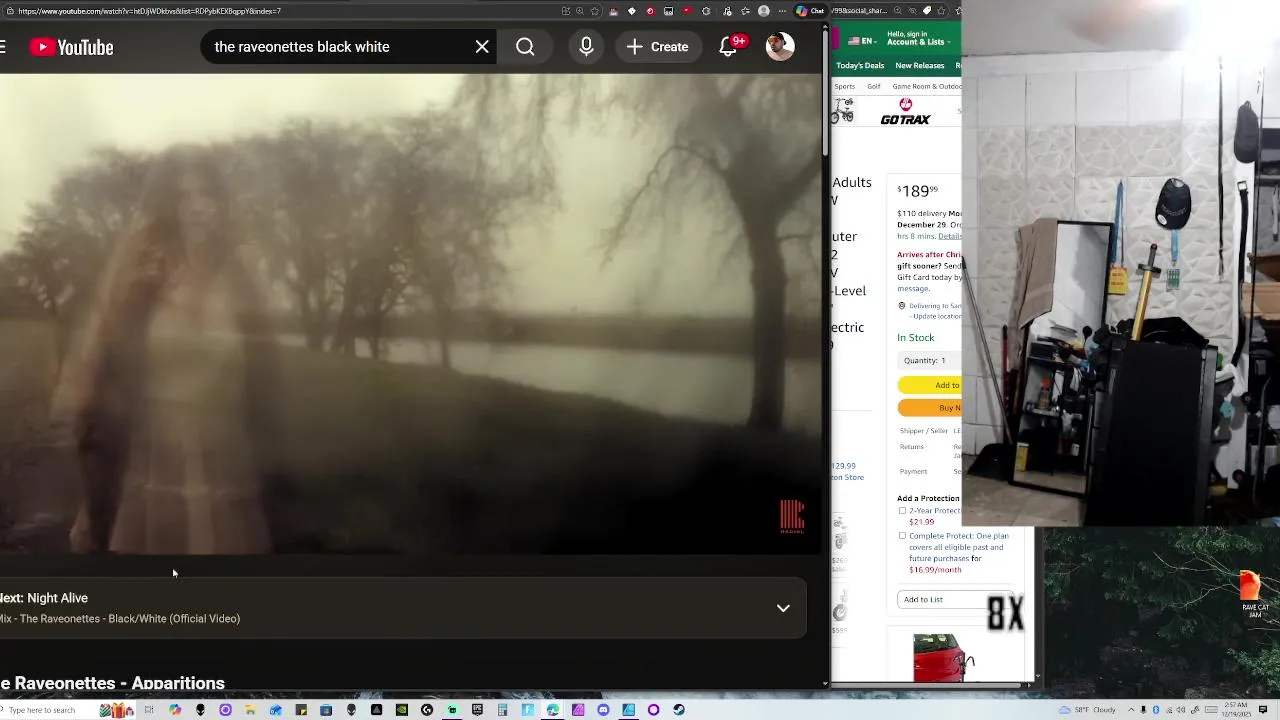Open Calculator from the taskbar
1280x720 pixels.
pyautogui.click(x=502, y=710)
